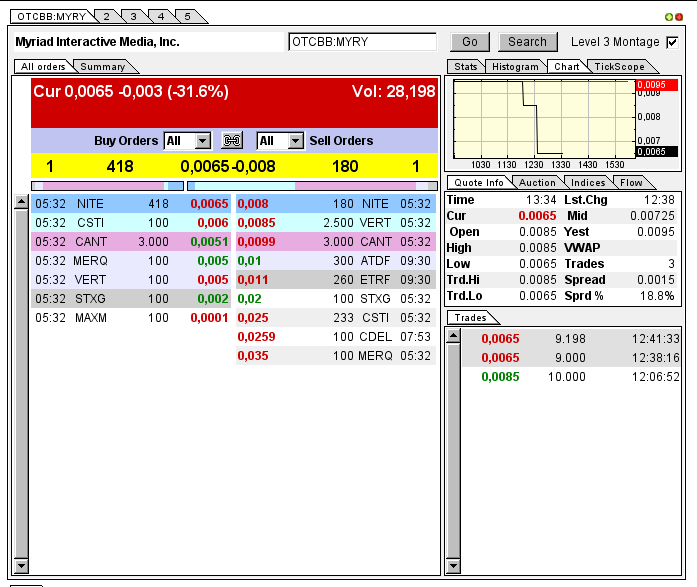Click the Mid value 0.00725
This screenshot has height=587, width=697.
pyautogui.click(x=652, y=216)
